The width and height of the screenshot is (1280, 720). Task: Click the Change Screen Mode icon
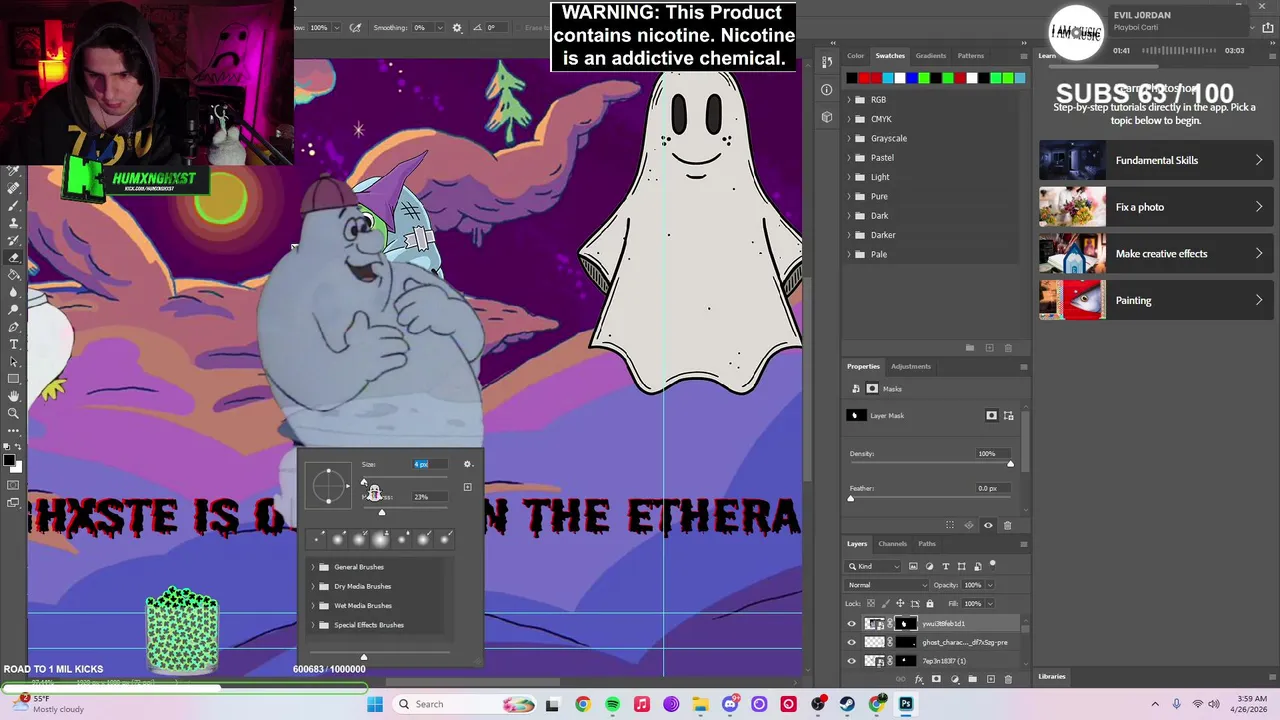click(x=14, y=502)
